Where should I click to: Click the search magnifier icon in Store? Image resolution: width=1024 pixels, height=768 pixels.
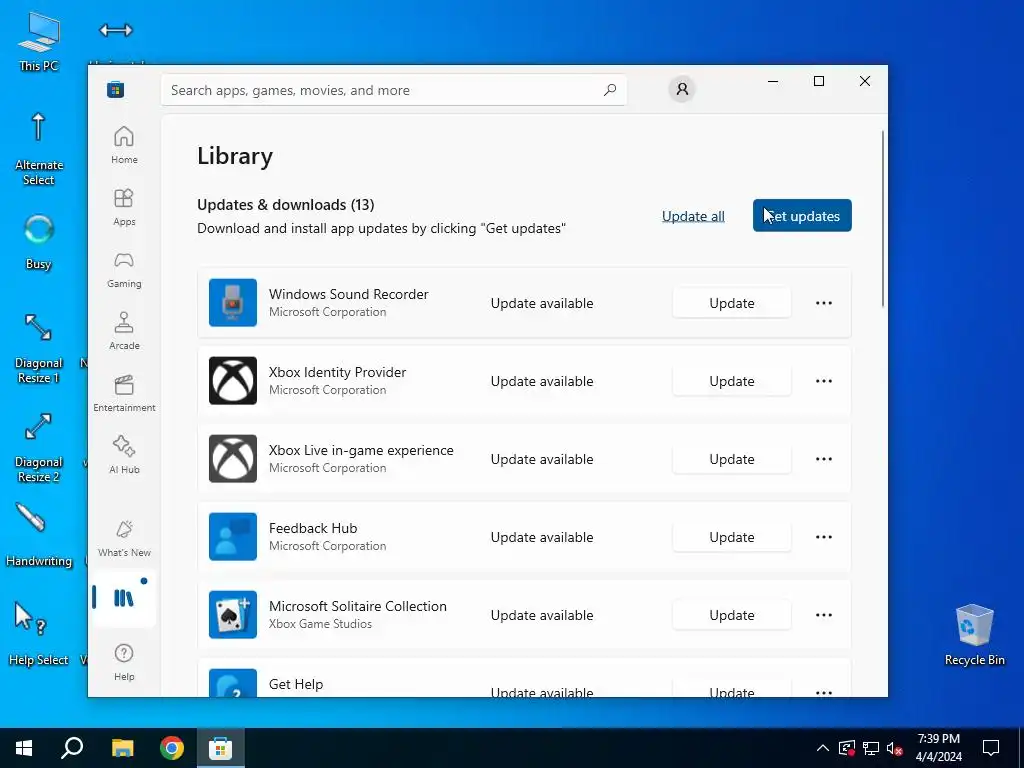609,90
